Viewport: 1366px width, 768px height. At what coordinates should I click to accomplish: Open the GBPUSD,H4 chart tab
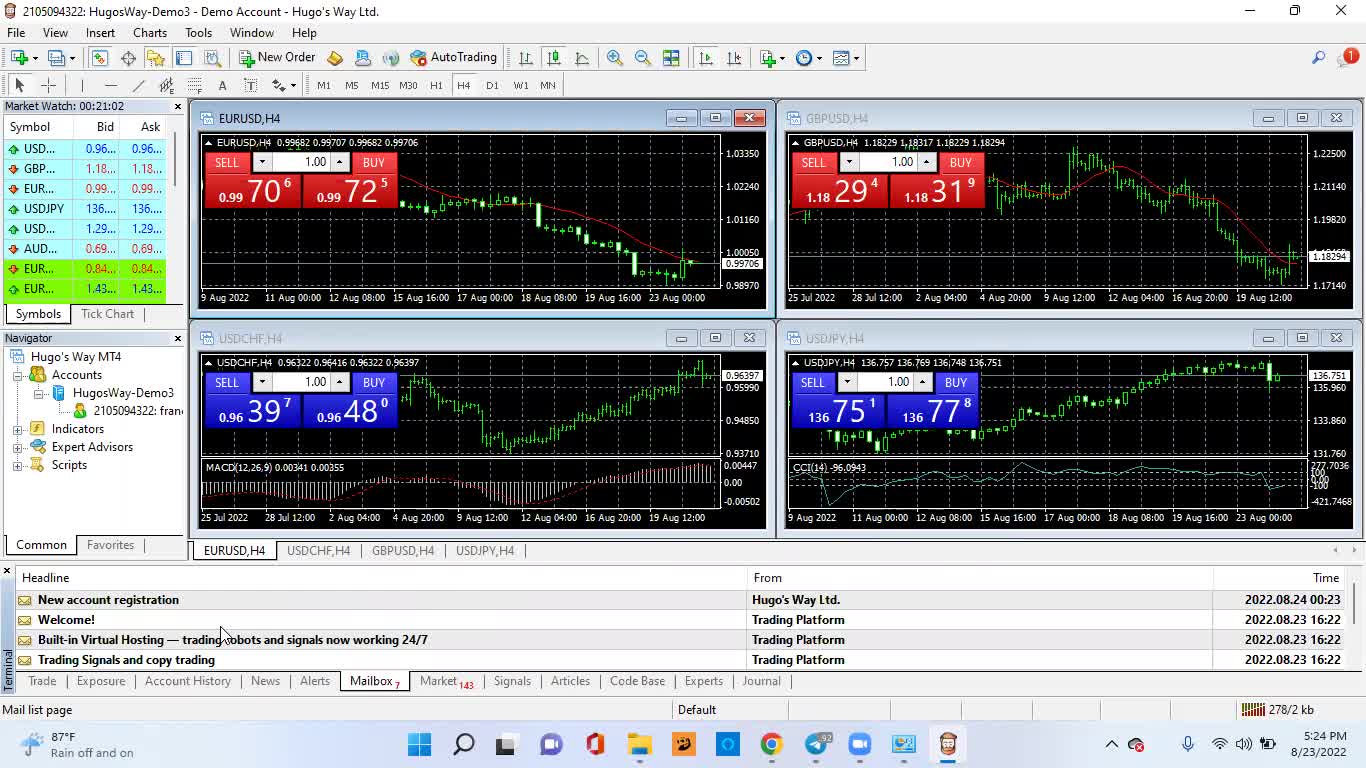pyautogui.click(x=403, y=551)
